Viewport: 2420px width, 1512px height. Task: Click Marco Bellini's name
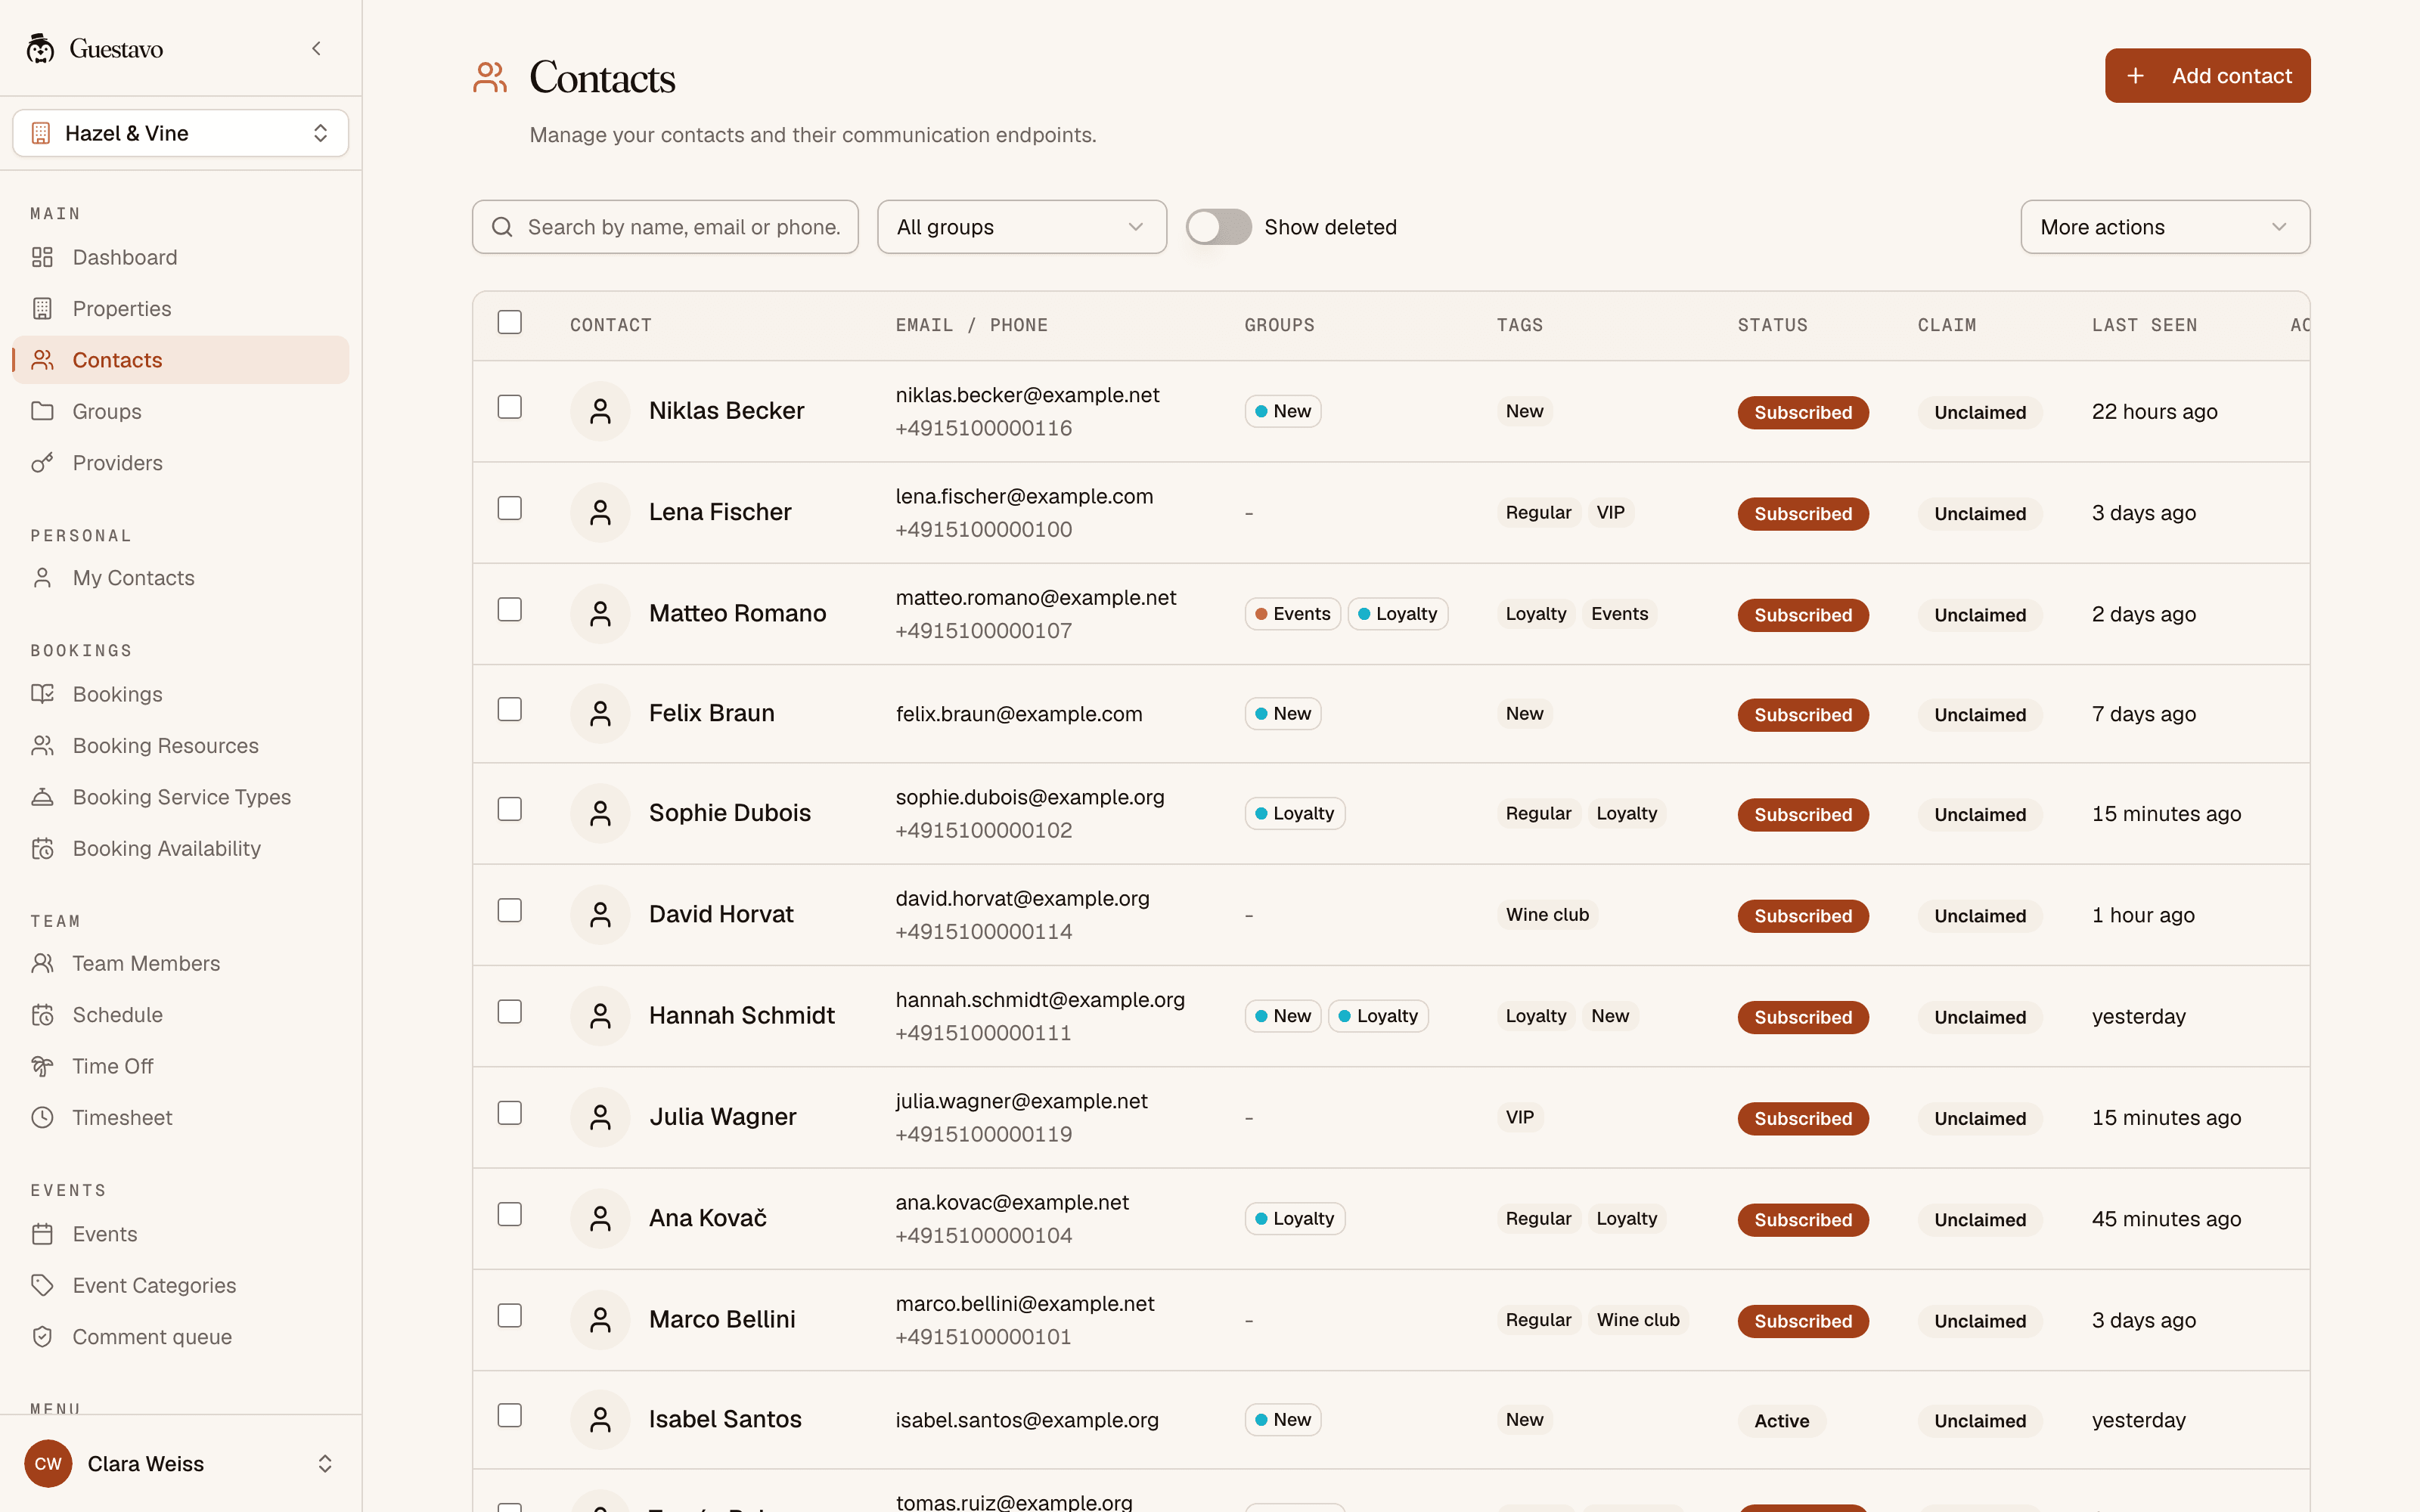click(722, 1319)
